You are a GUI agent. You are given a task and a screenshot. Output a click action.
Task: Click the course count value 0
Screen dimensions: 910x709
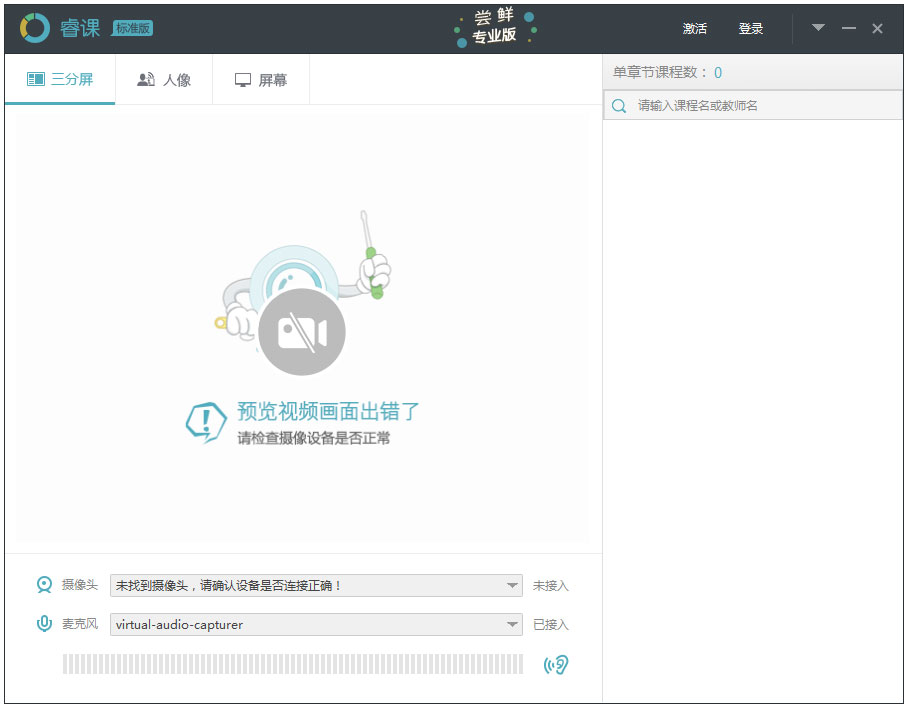(718, 73)
